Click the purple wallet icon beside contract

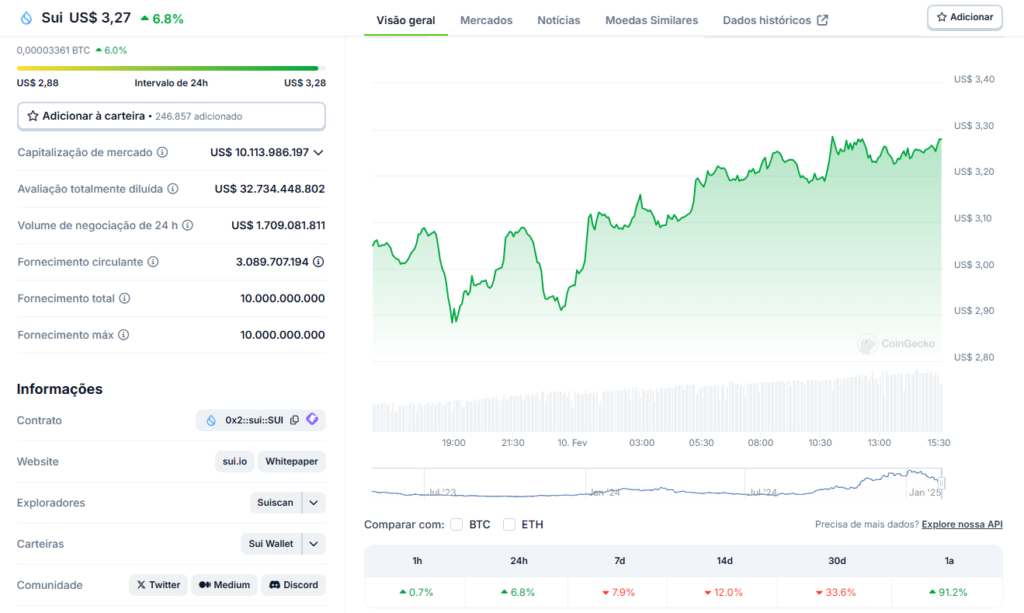coord(312,419)
